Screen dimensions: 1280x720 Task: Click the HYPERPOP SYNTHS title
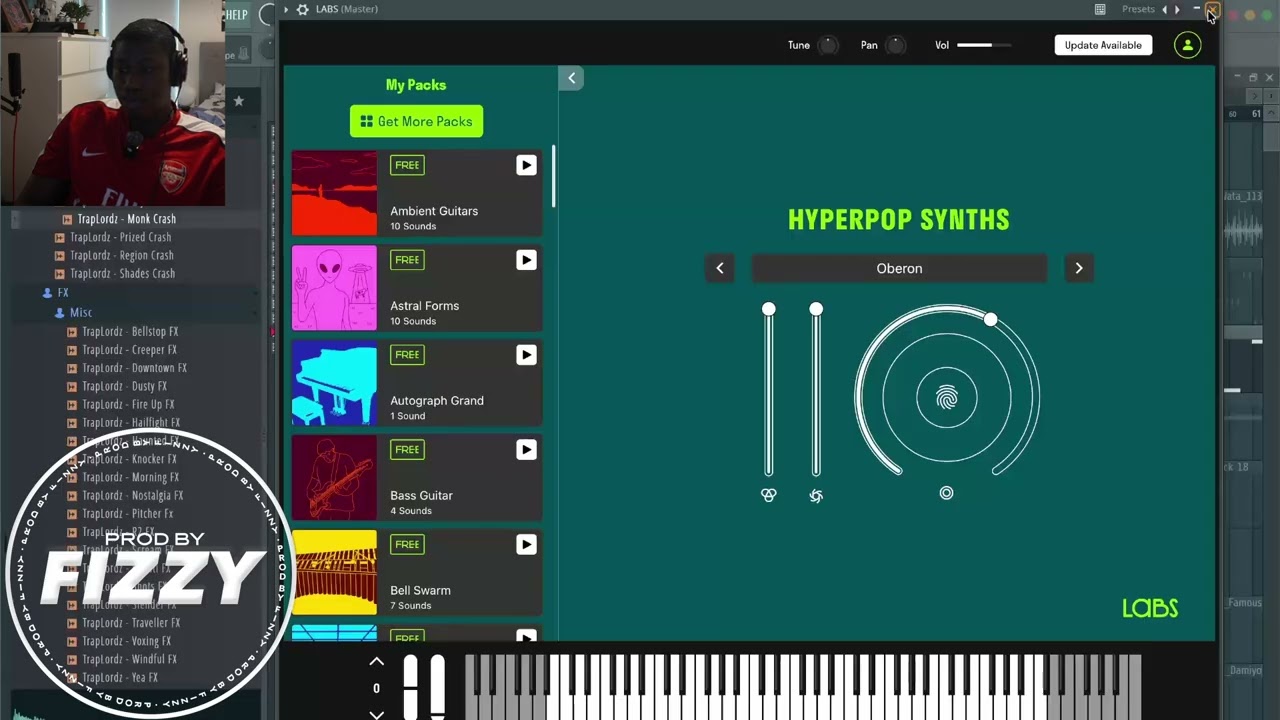tap(899, 220)
